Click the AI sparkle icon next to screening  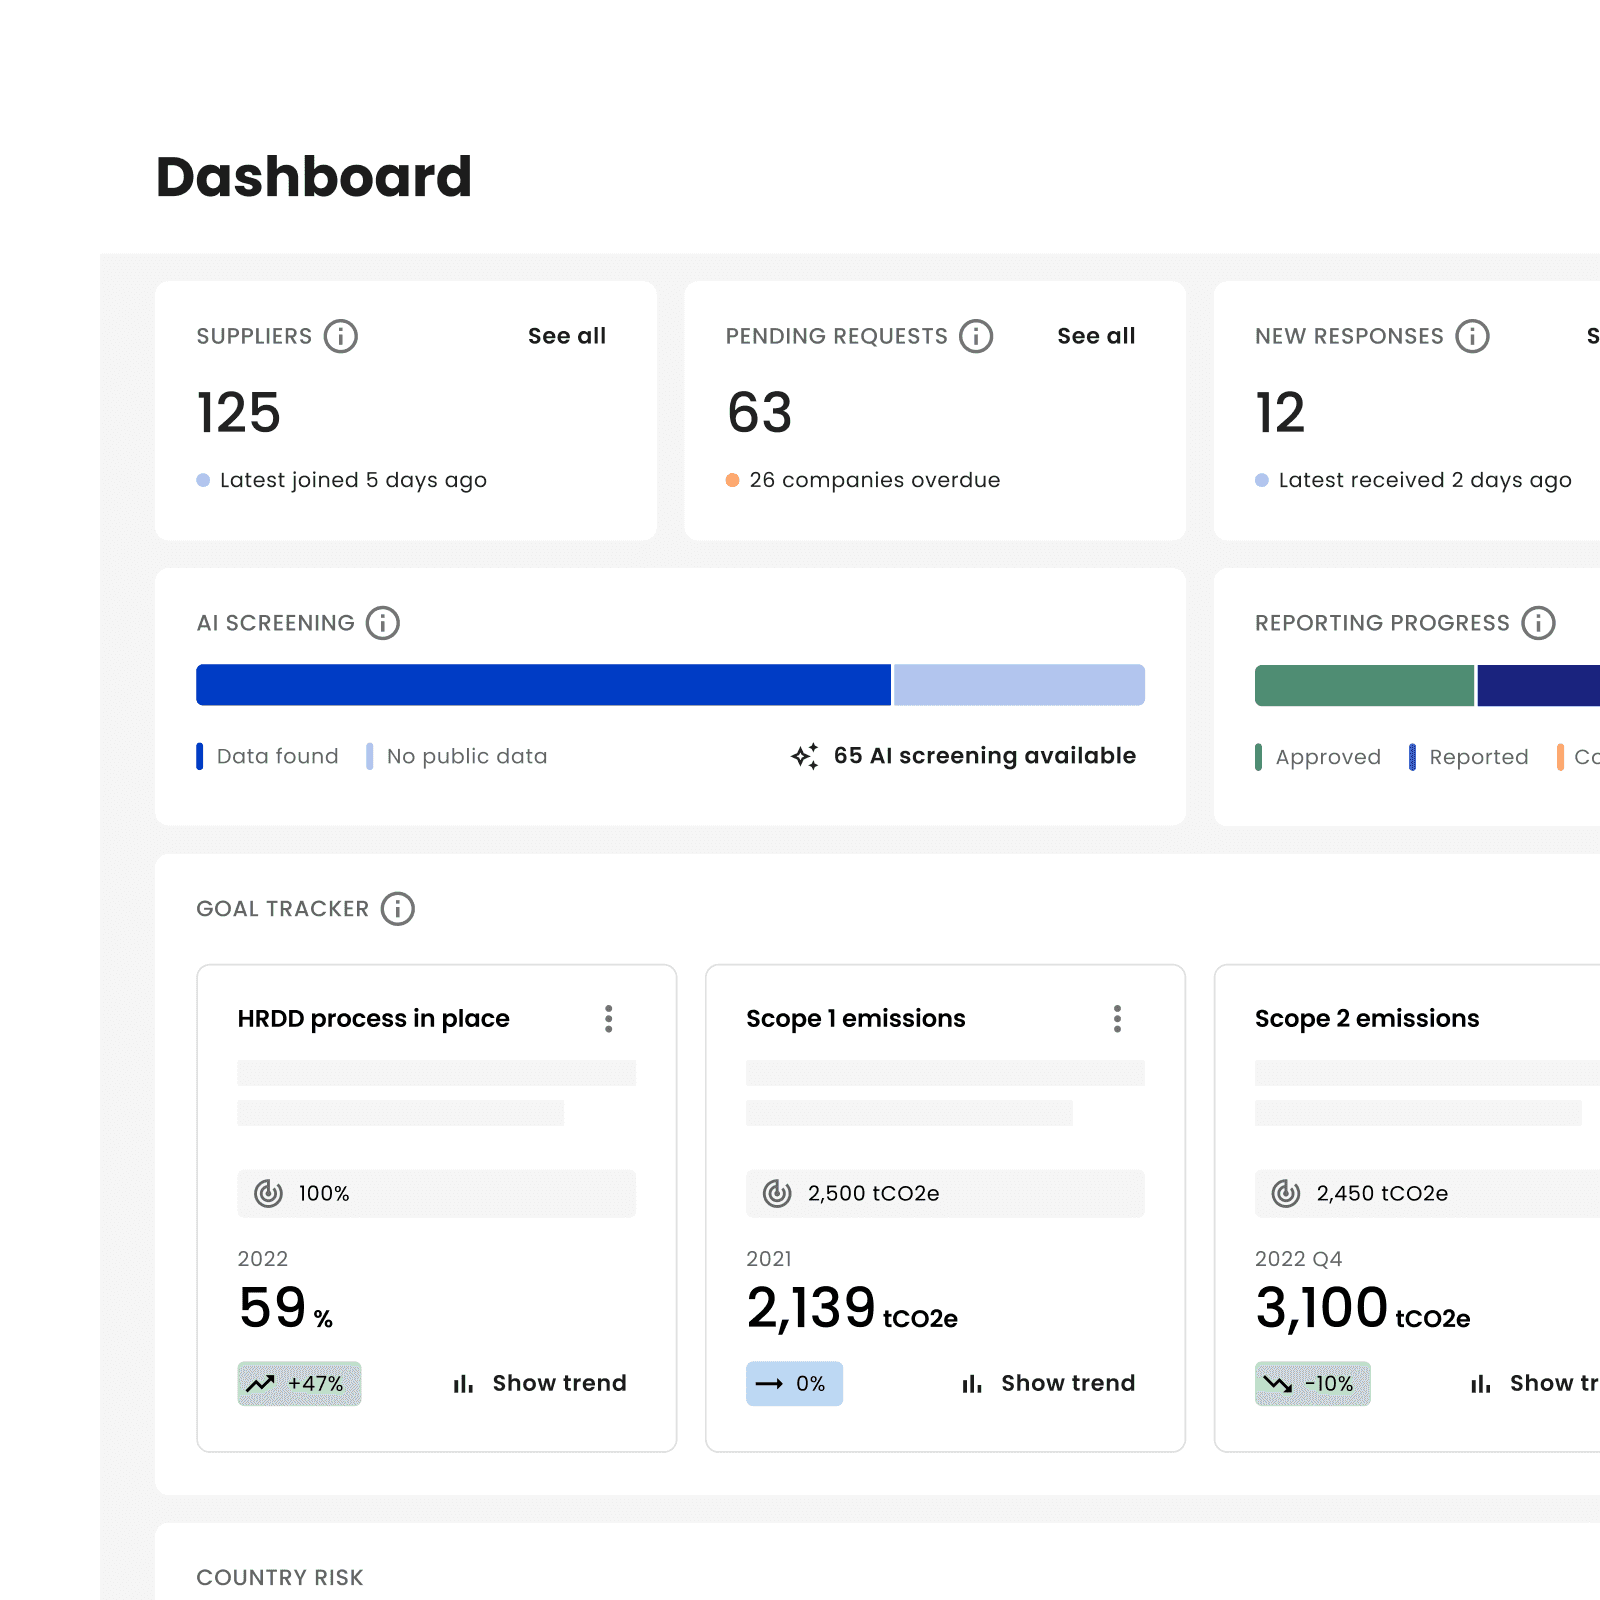pyautogui.click(x=804, y=755)
